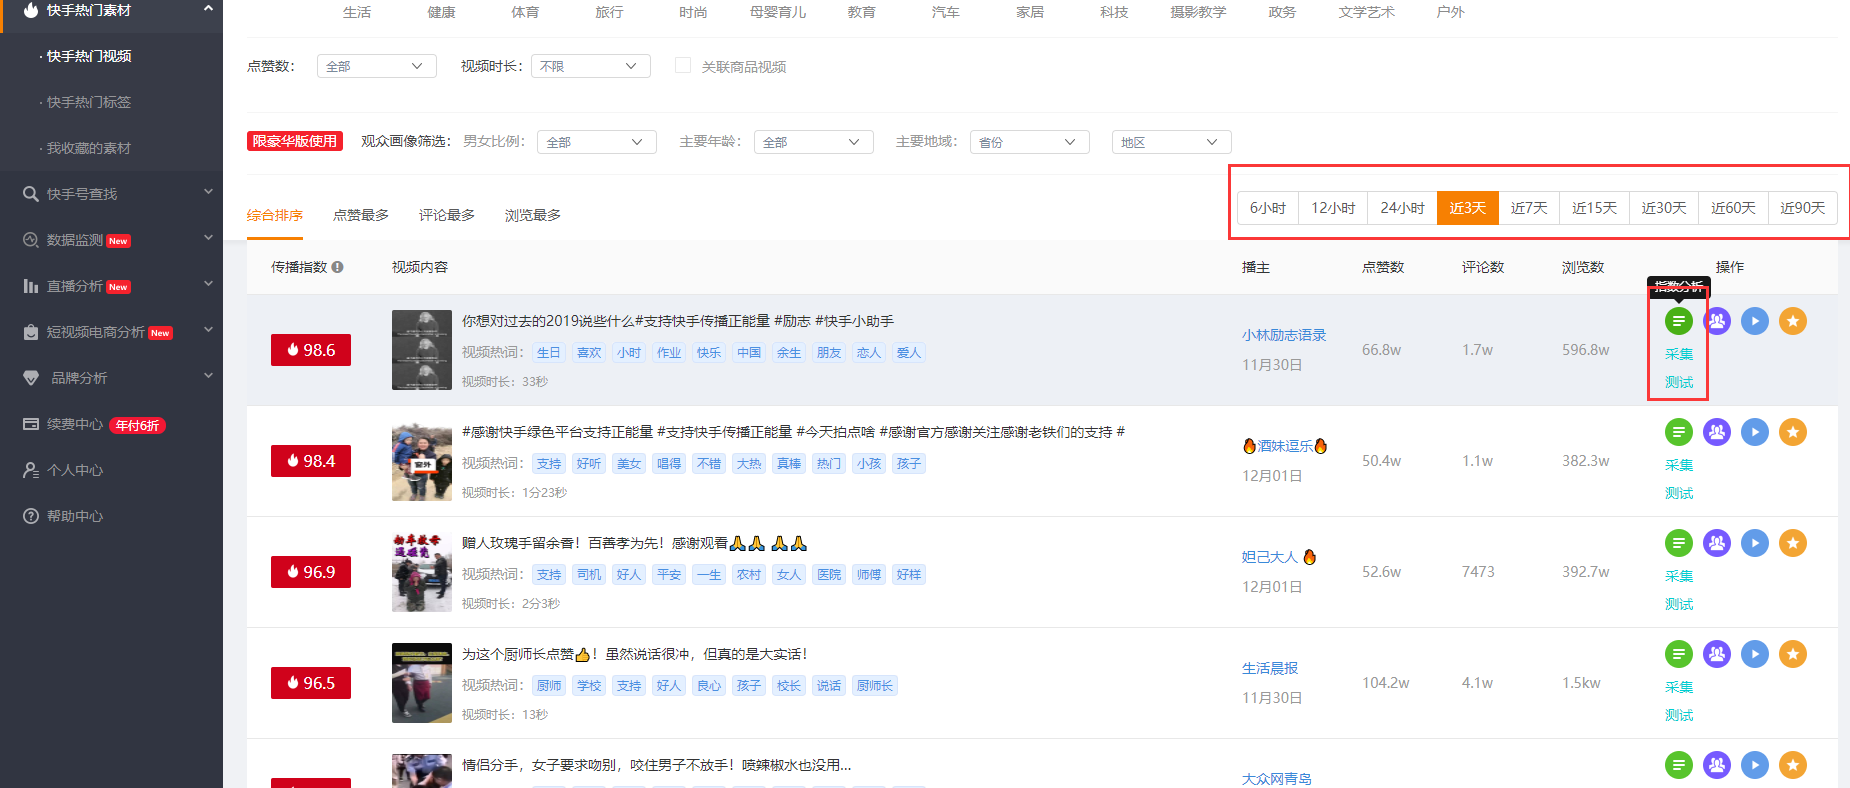This screenshot has height=788, width=1850.
Task: Open the 男女比例 dropdown
Action: tap(596, 142)
